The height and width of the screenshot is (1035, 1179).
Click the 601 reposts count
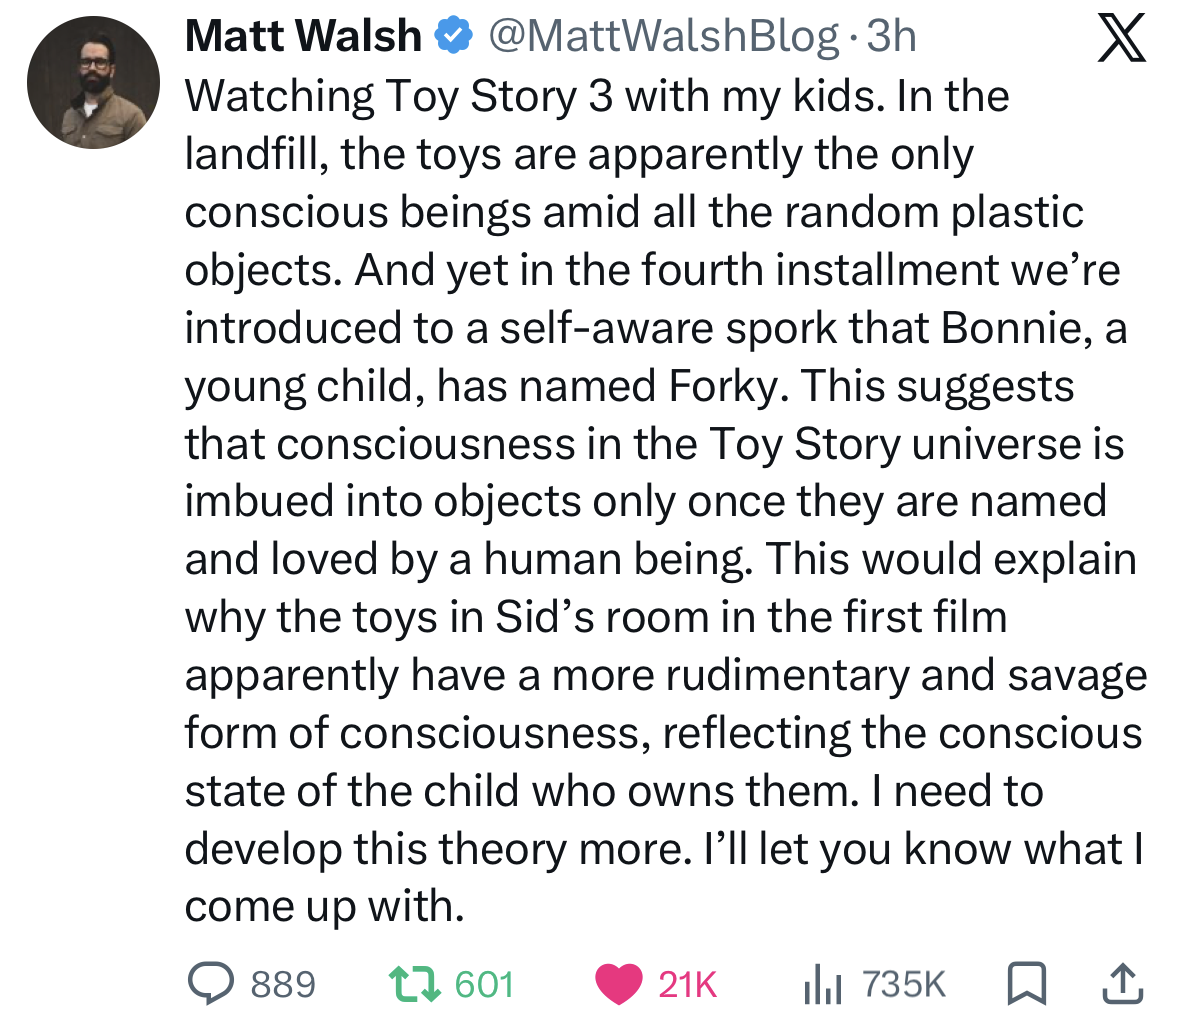[484, 984]
